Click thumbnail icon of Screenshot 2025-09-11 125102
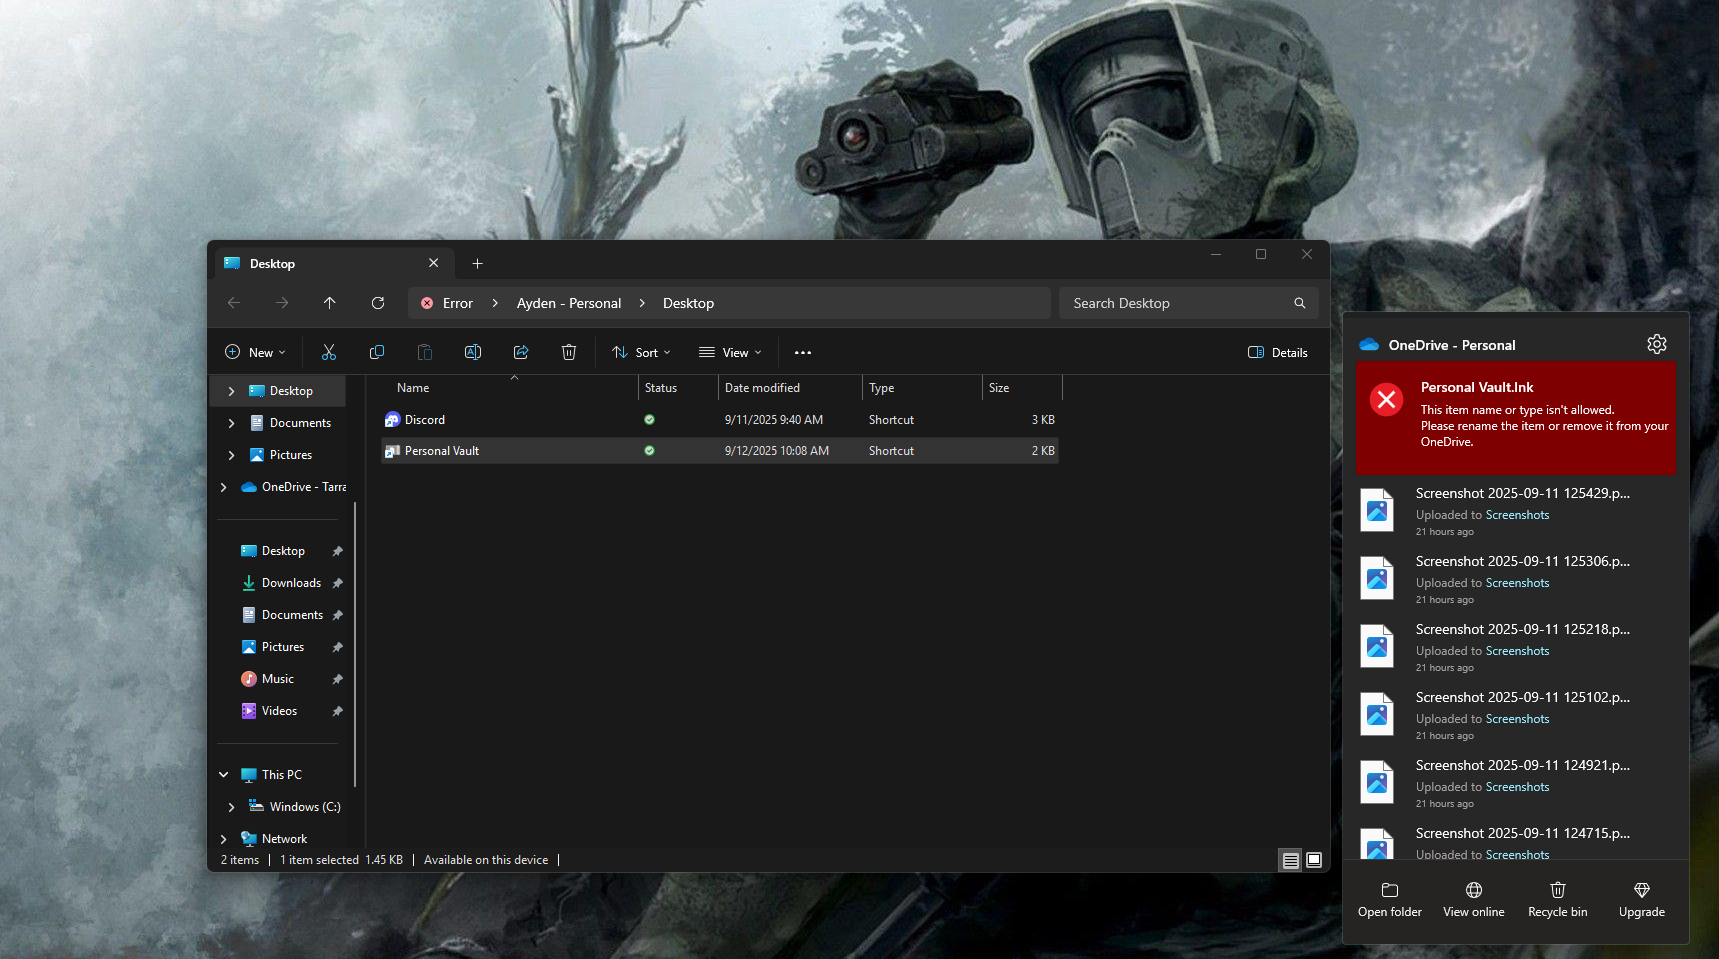The height and width of the screenshot is (959, 1719). point(1377,714)
